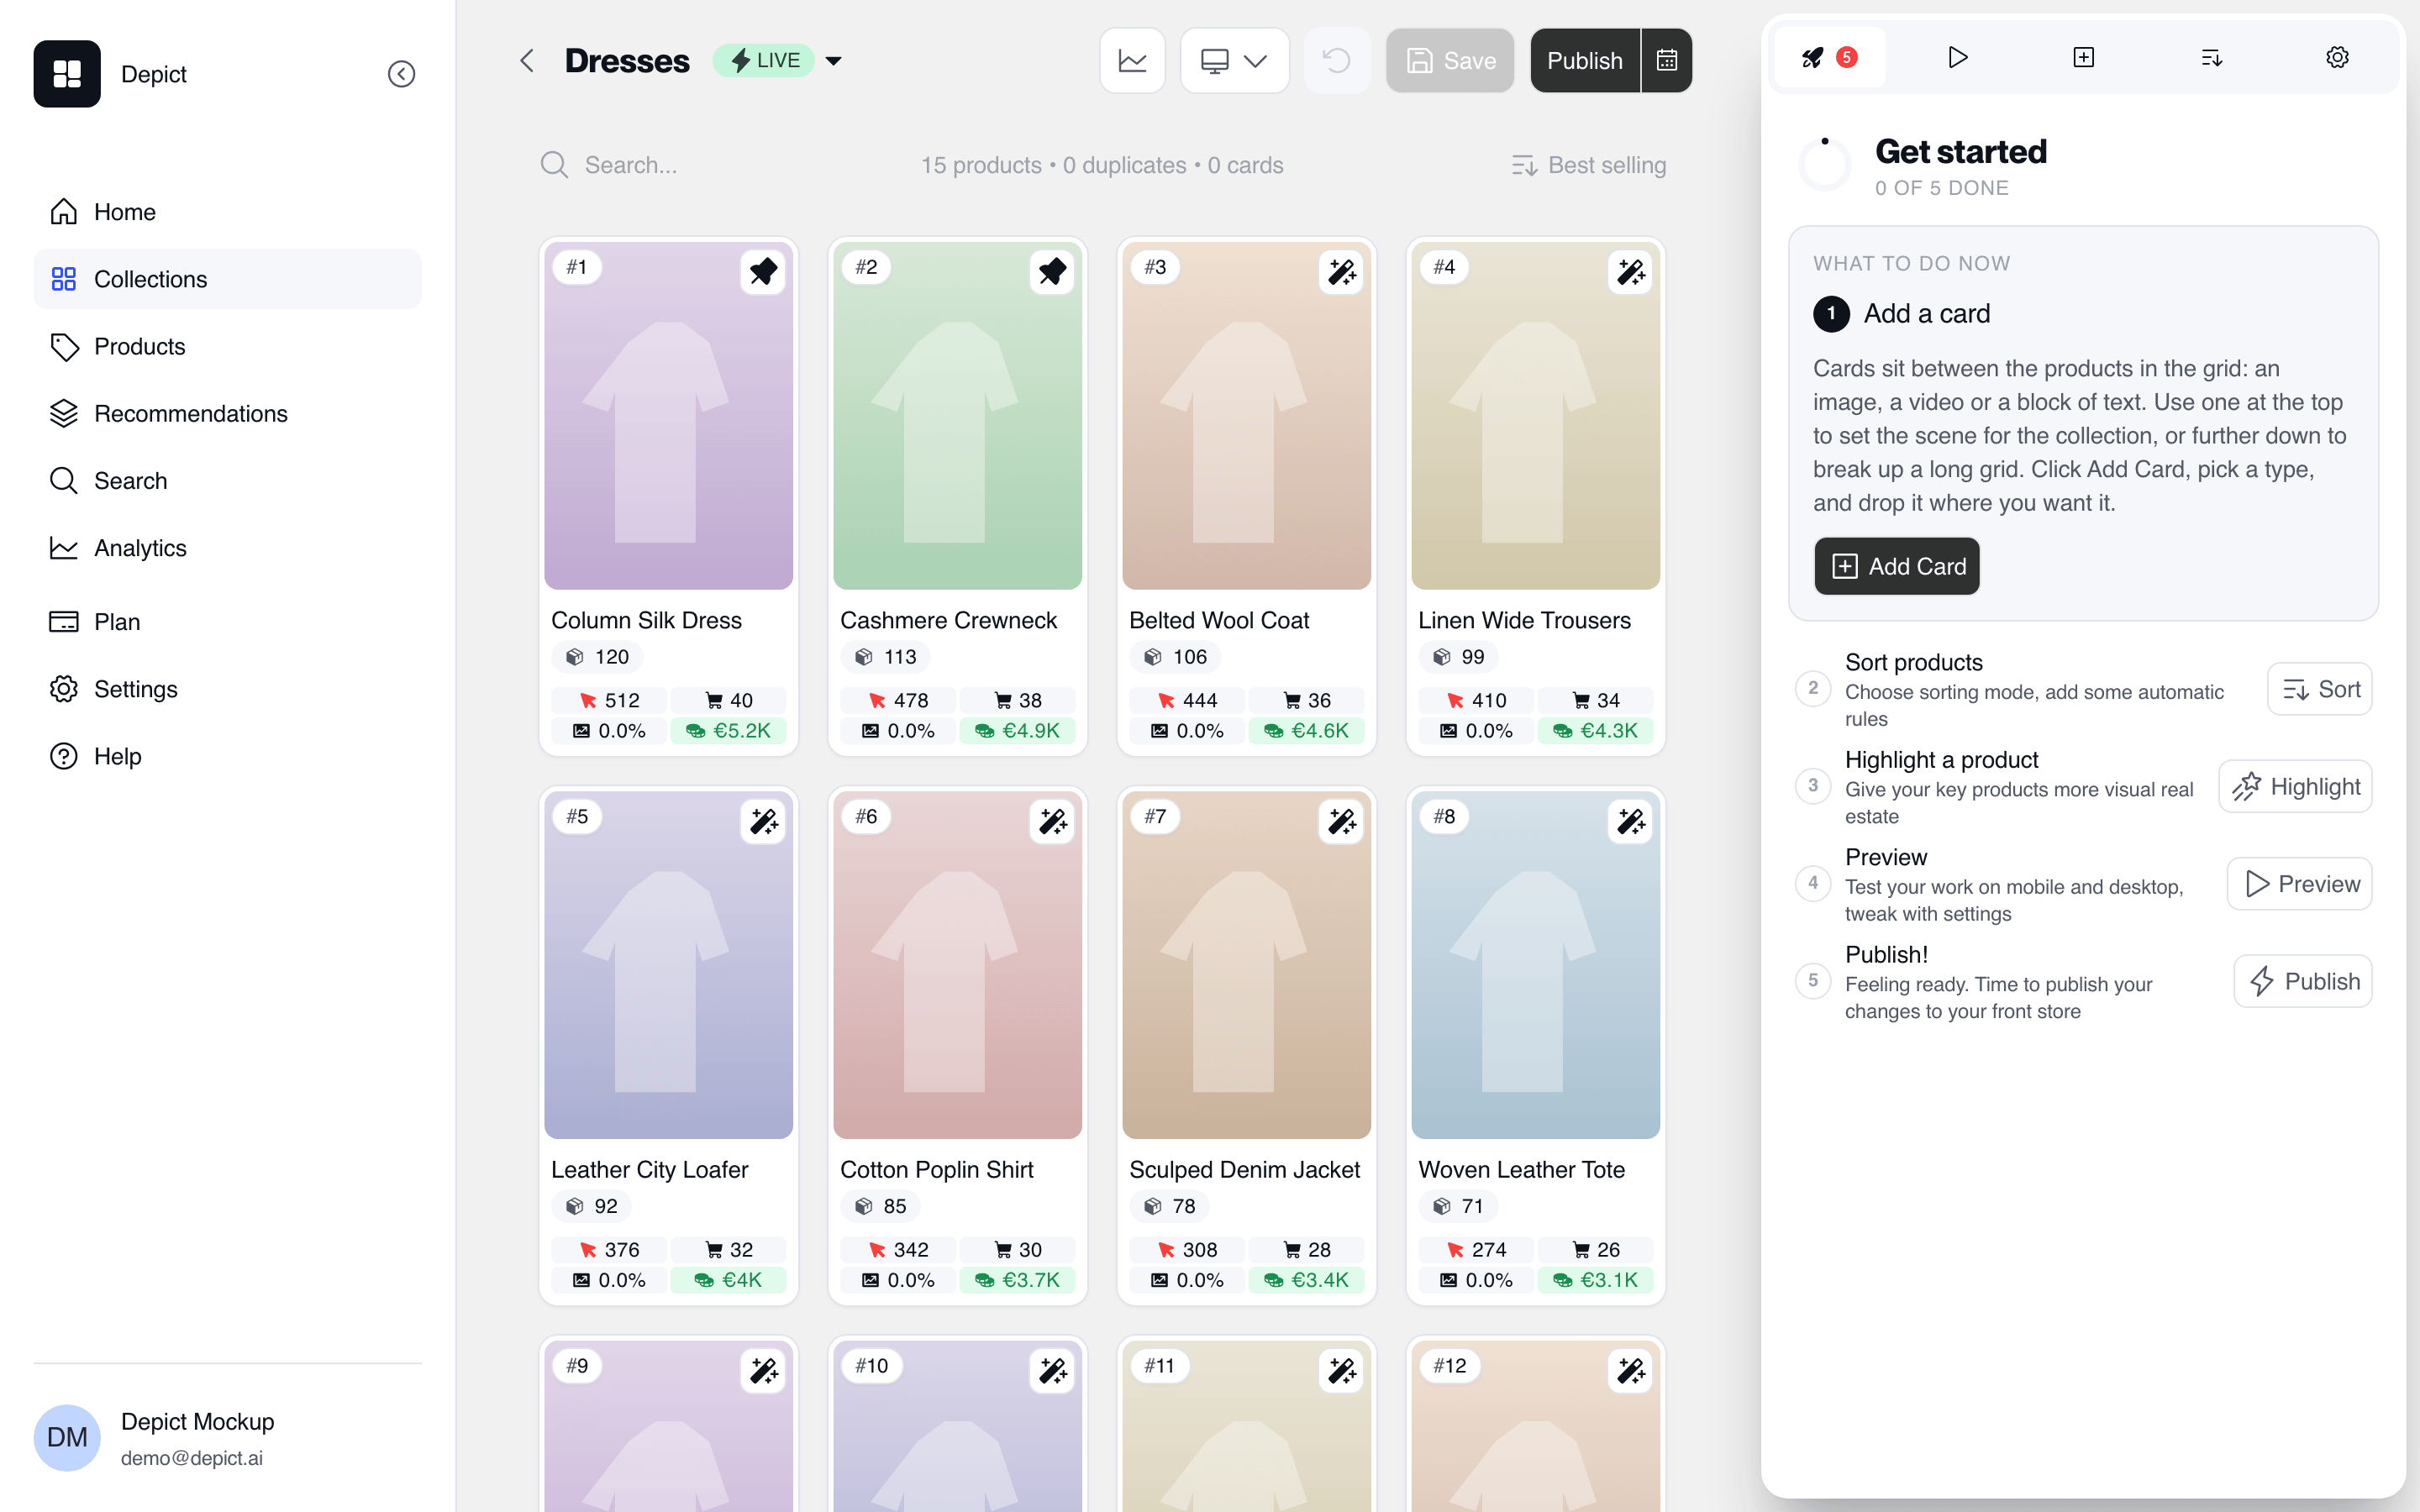Click the LIVE status badge

tap(764, 61)
